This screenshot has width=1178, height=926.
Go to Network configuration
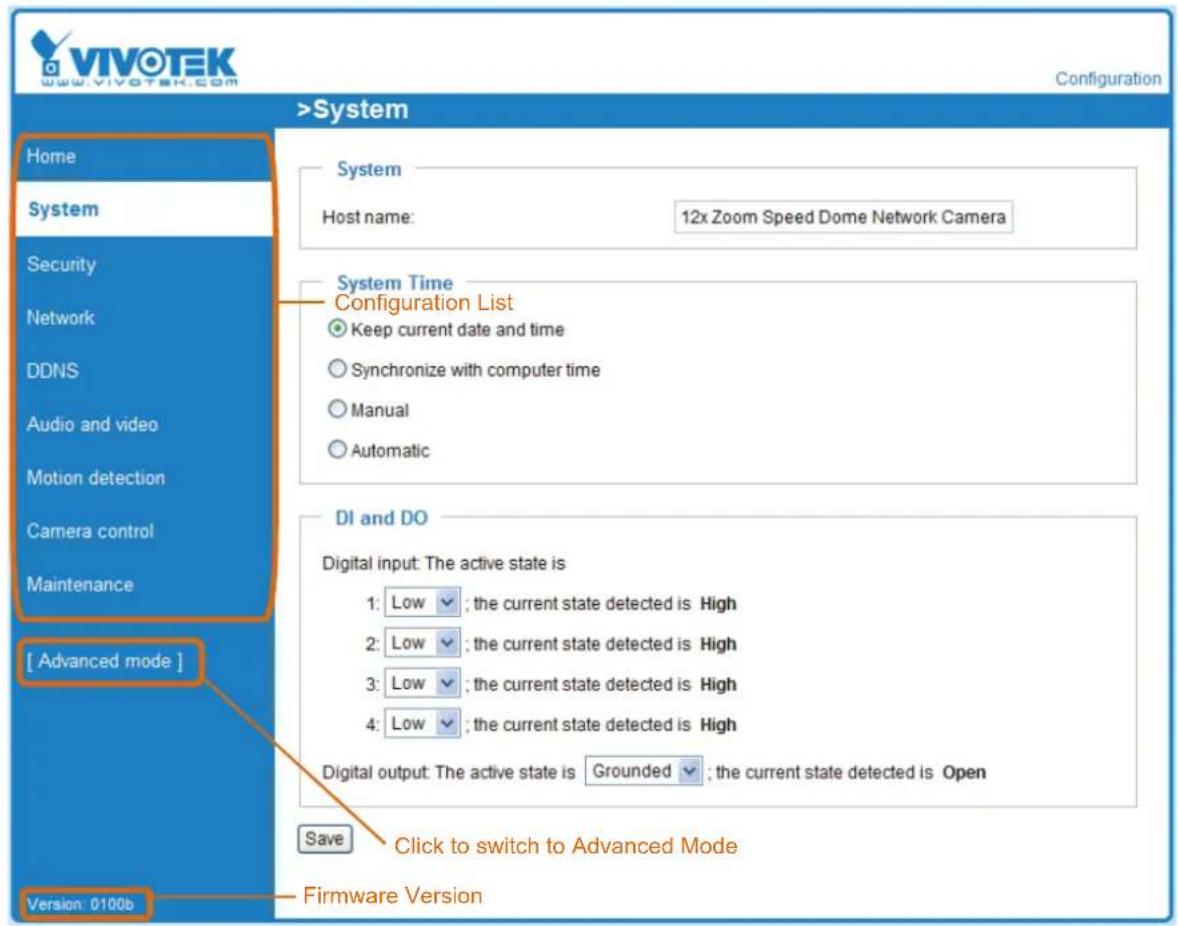click(x=61, y=318)
